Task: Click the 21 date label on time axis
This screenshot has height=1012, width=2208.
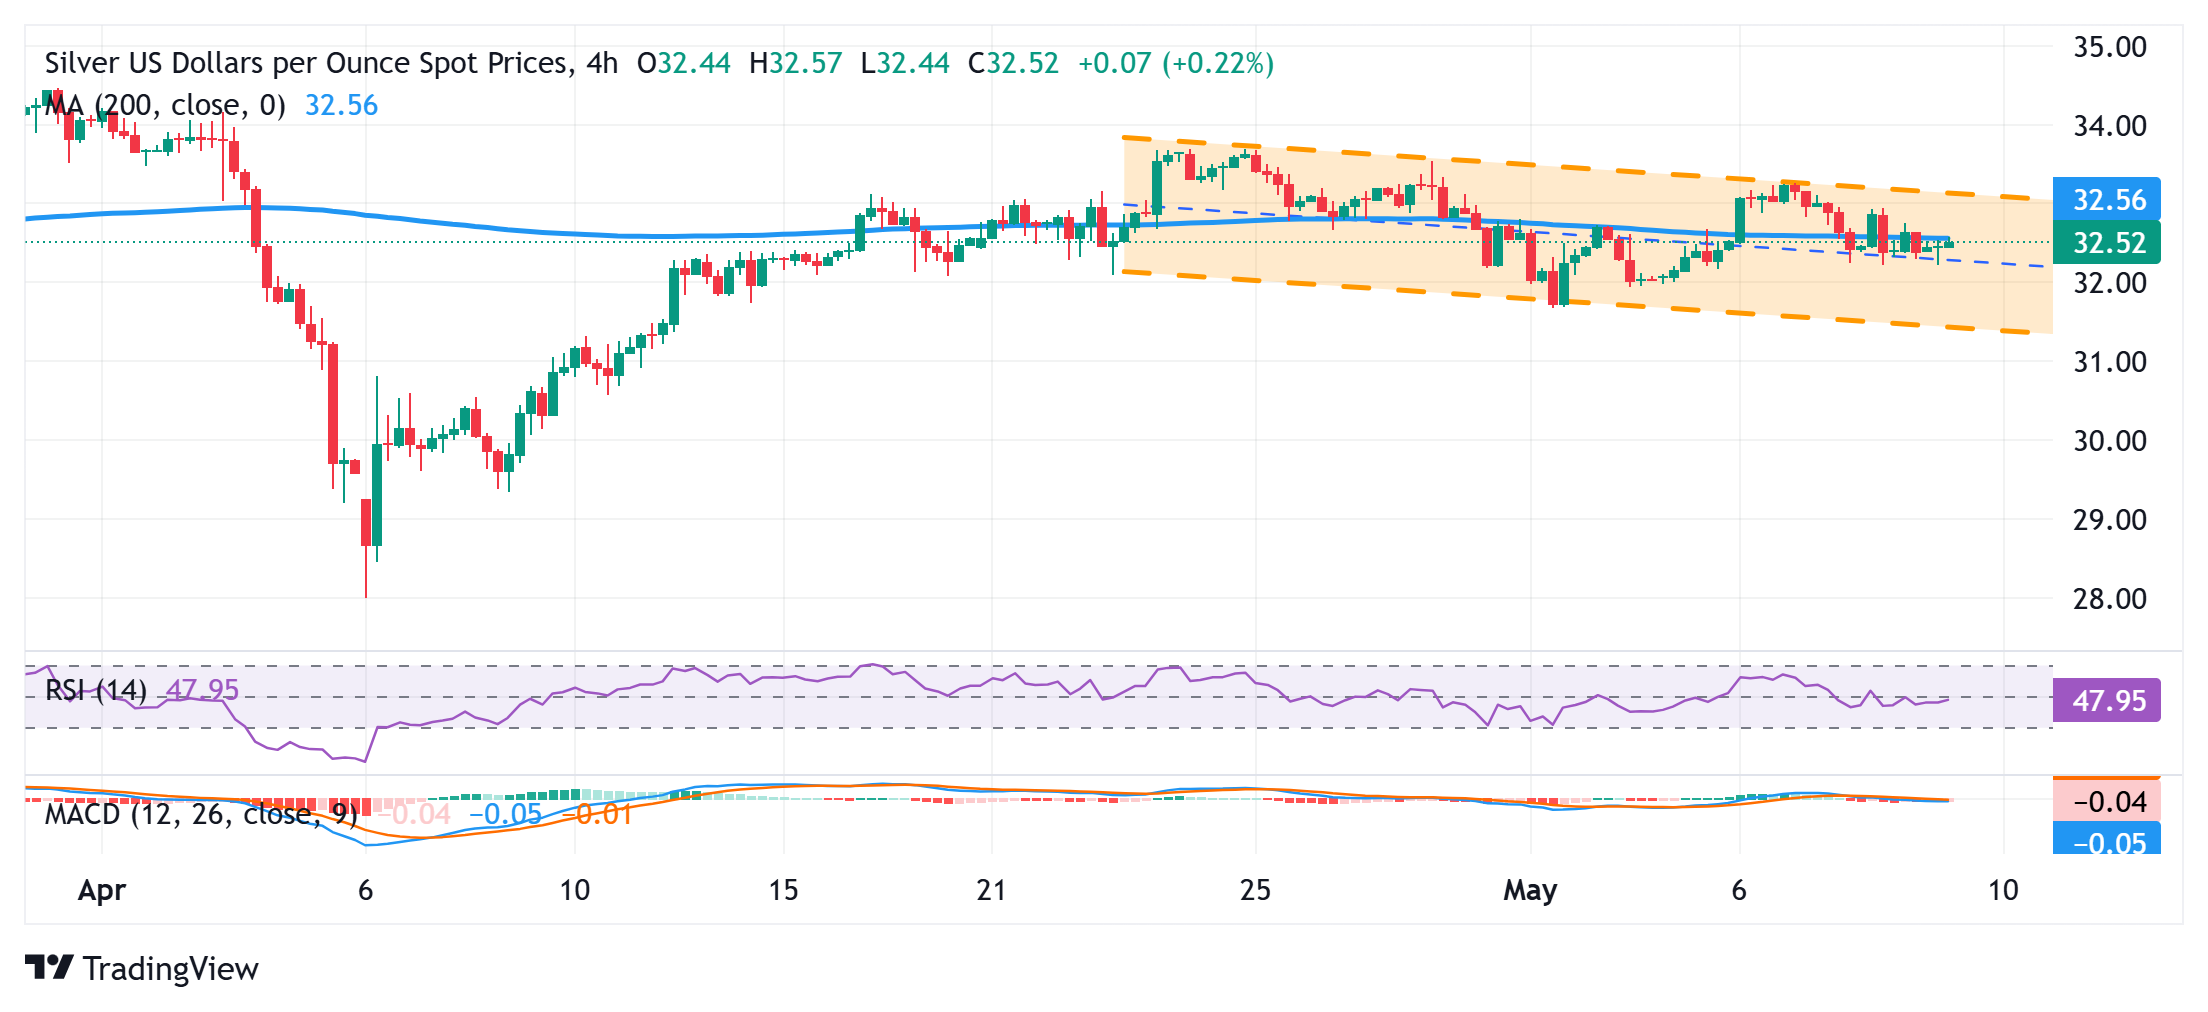Action: tap(991, 890)
